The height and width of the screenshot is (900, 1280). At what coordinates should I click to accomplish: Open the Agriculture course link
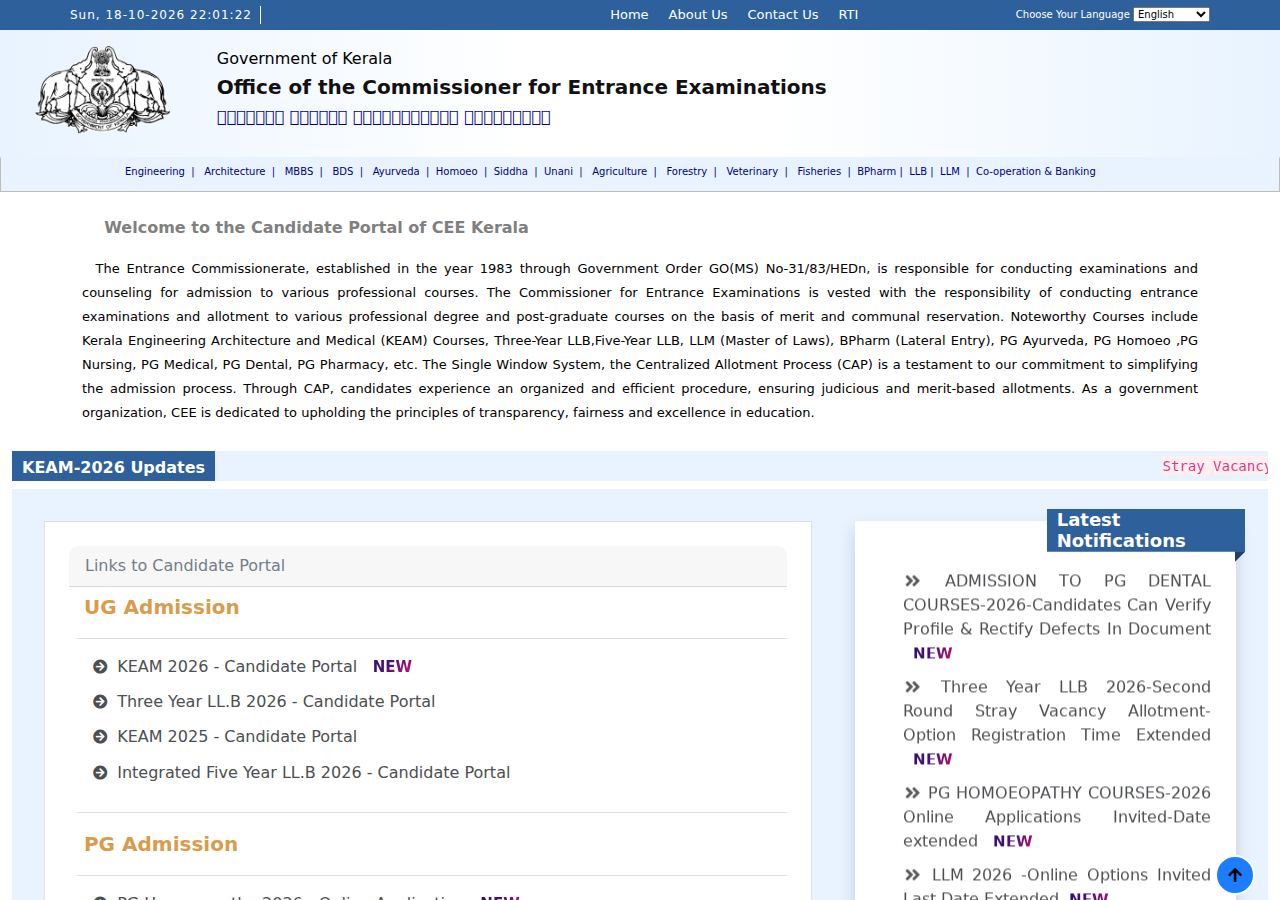click(620, 172)
